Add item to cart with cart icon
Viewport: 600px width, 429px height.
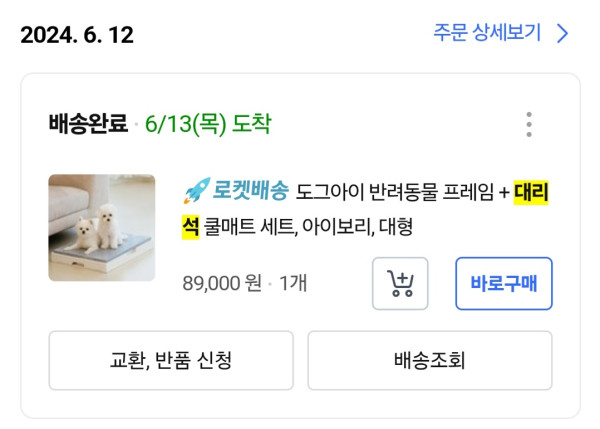(399, 284)
